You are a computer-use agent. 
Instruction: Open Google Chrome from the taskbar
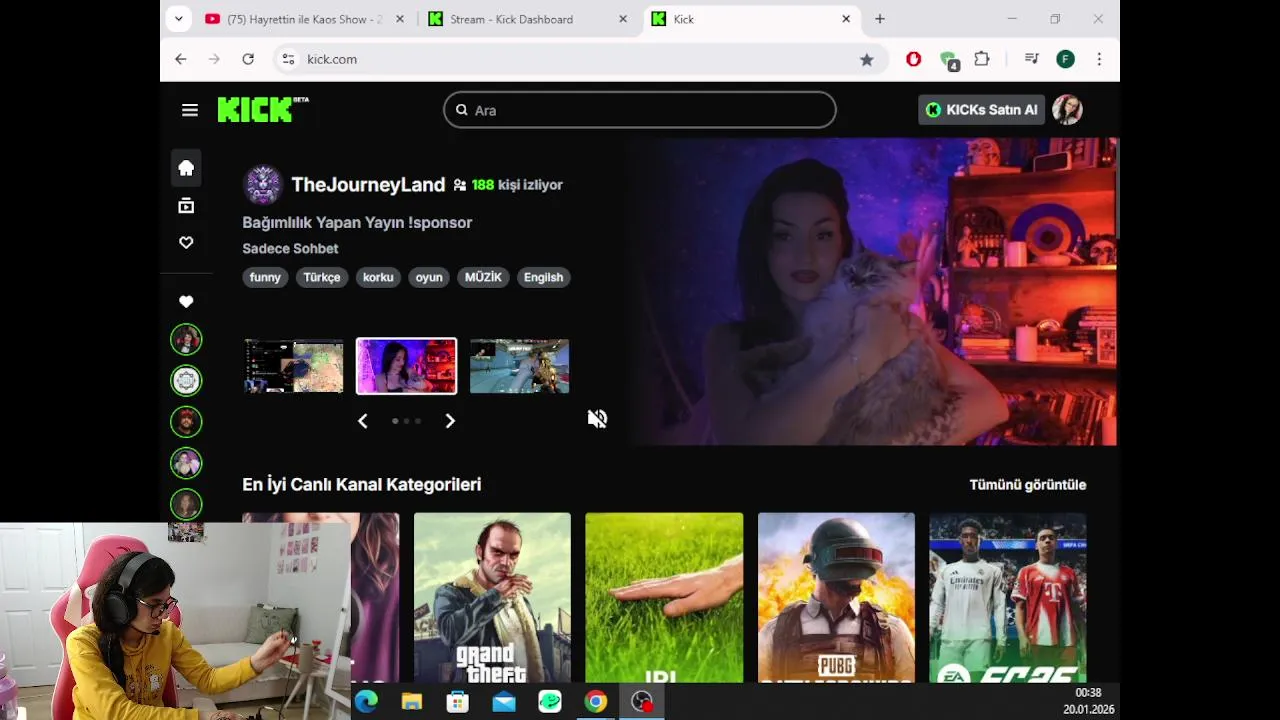[596, 702]
